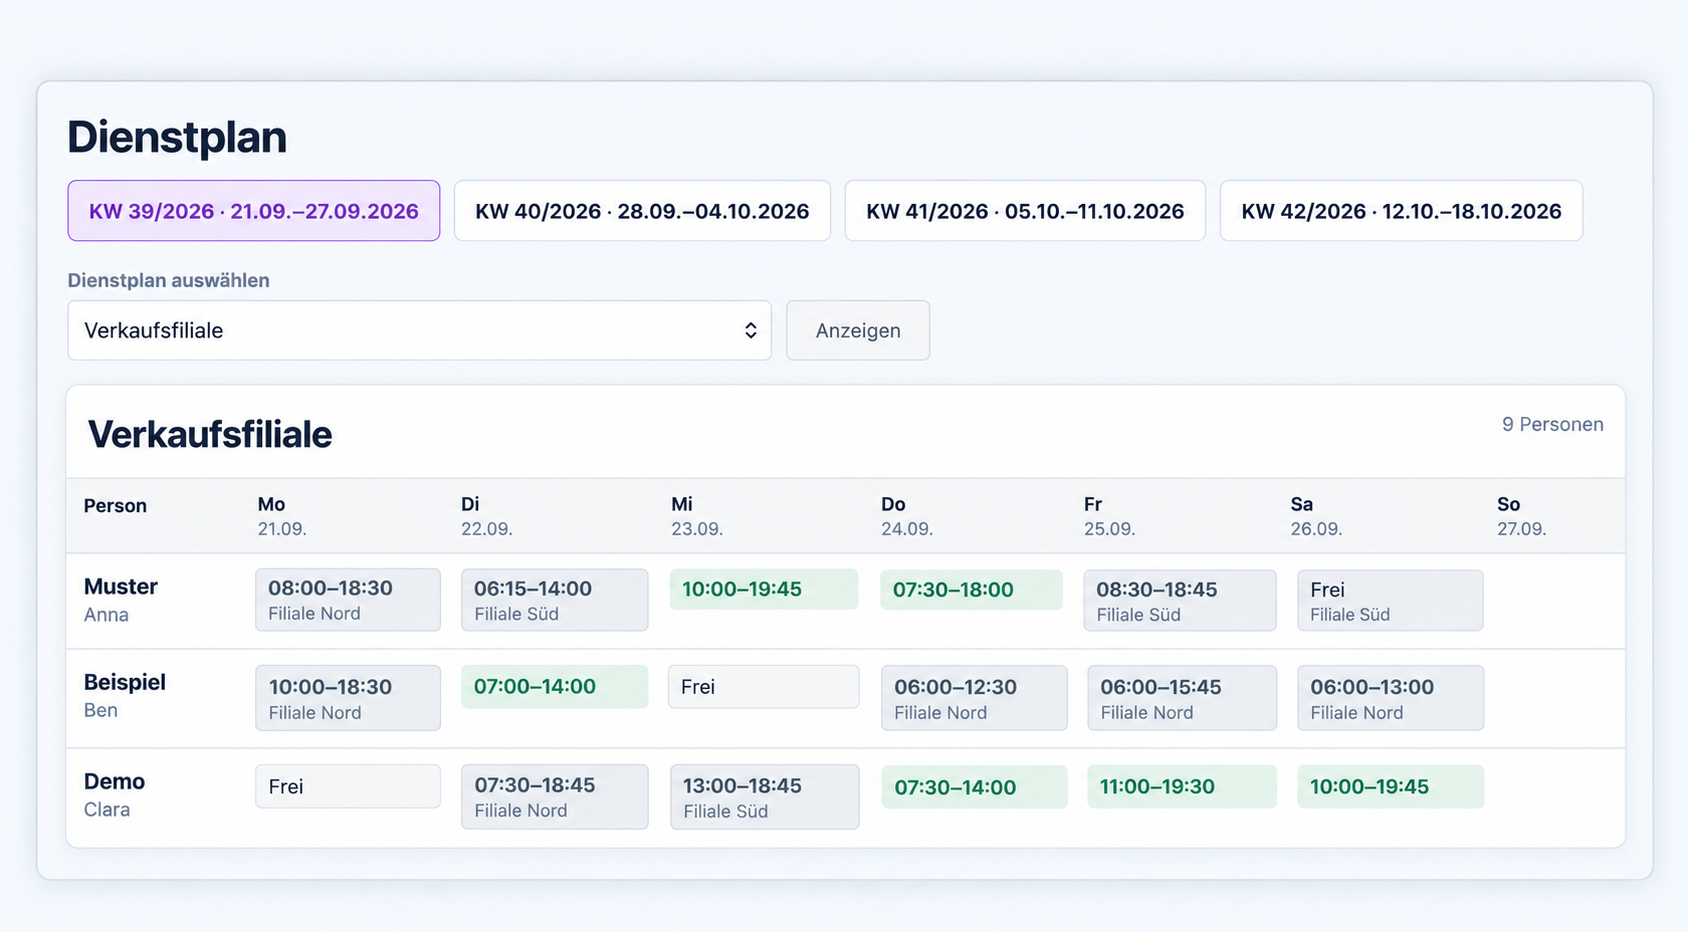1688x932 pixels.
Task: Click the Do 24.09. column header
Action: tap(907, 516)
